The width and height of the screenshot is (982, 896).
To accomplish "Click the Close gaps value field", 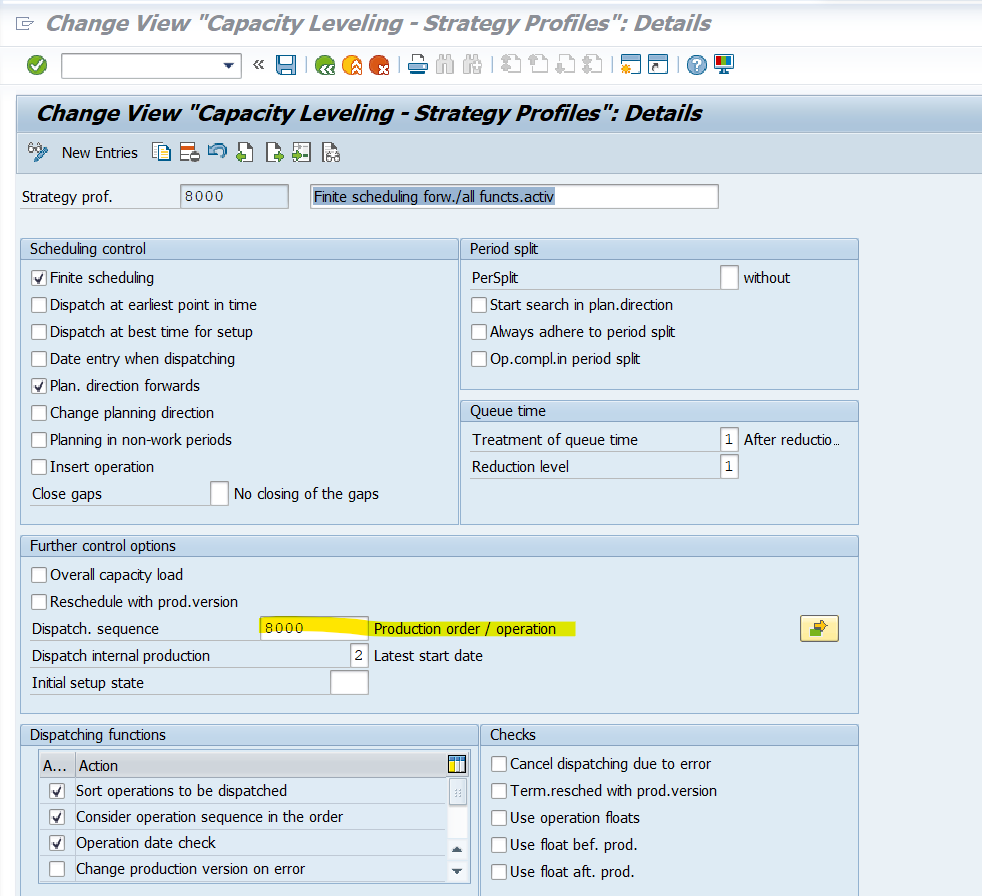I will click(219, 493).
